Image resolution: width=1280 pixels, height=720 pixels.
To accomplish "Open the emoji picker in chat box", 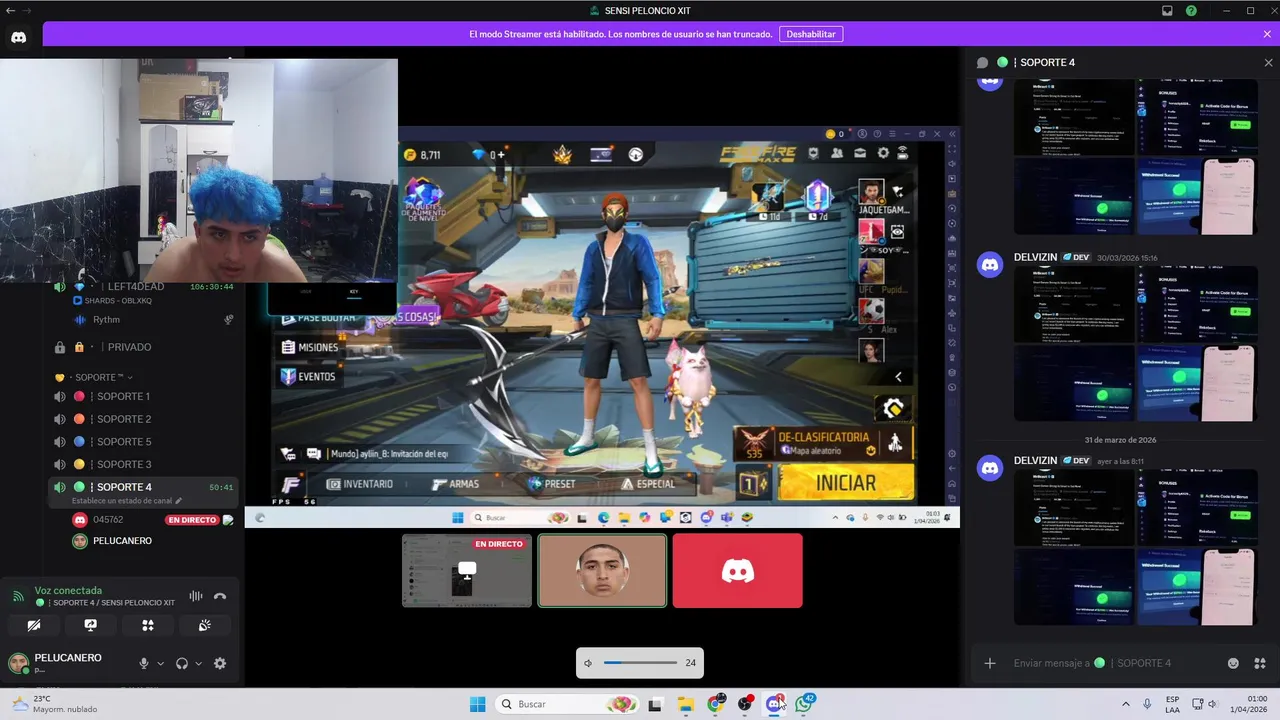I will (1233, 663).
